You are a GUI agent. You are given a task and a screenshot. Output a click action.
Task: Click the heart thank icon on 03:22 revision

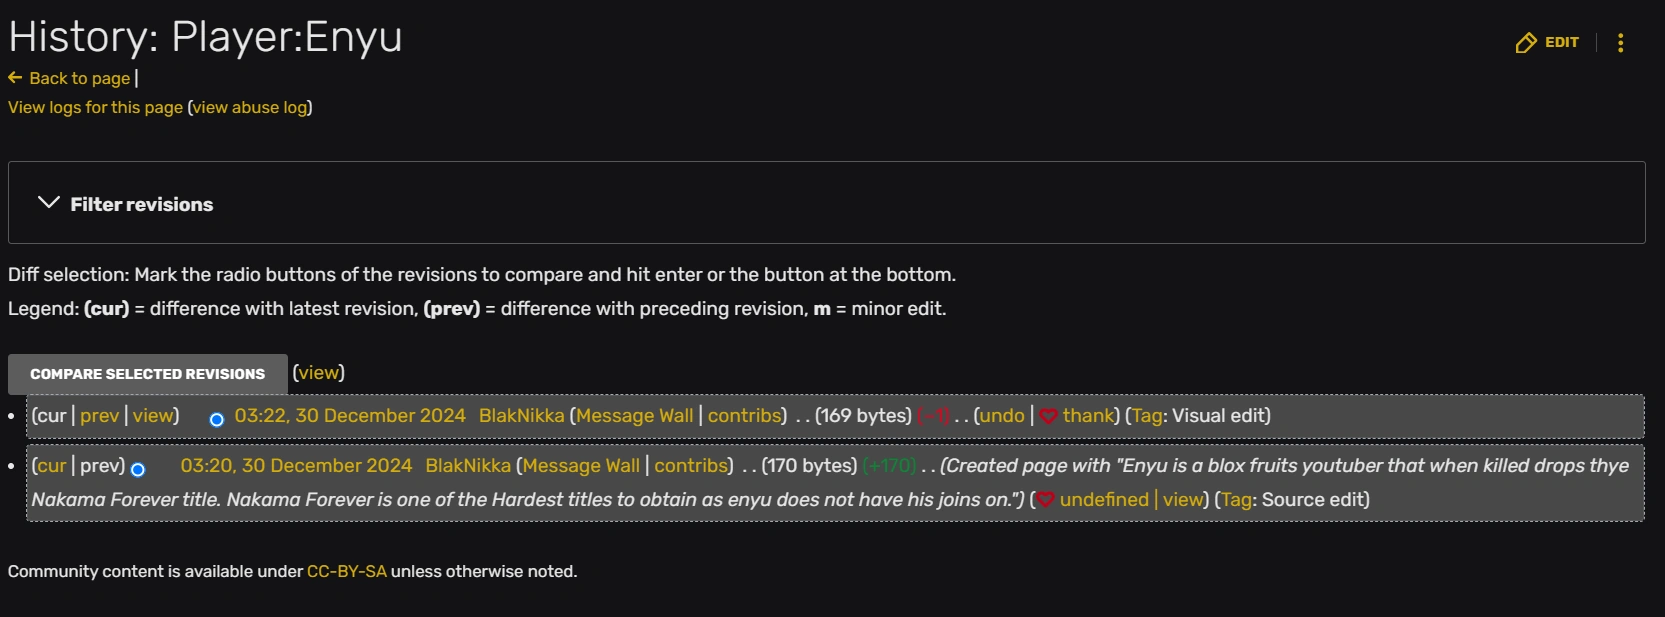coord(1048,416)
